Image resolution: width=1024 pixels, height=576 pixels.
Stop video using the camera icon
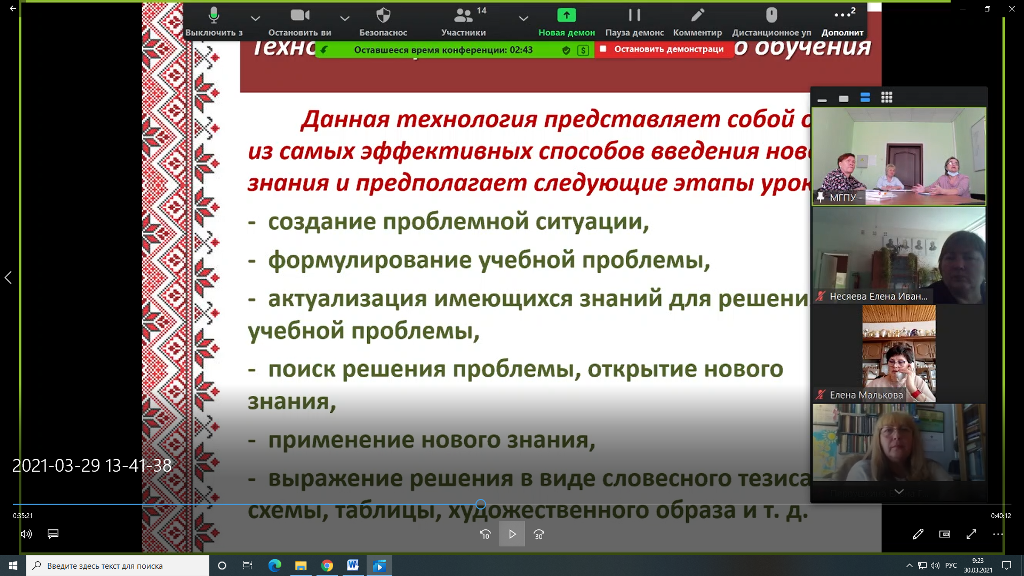click(299, 20)
